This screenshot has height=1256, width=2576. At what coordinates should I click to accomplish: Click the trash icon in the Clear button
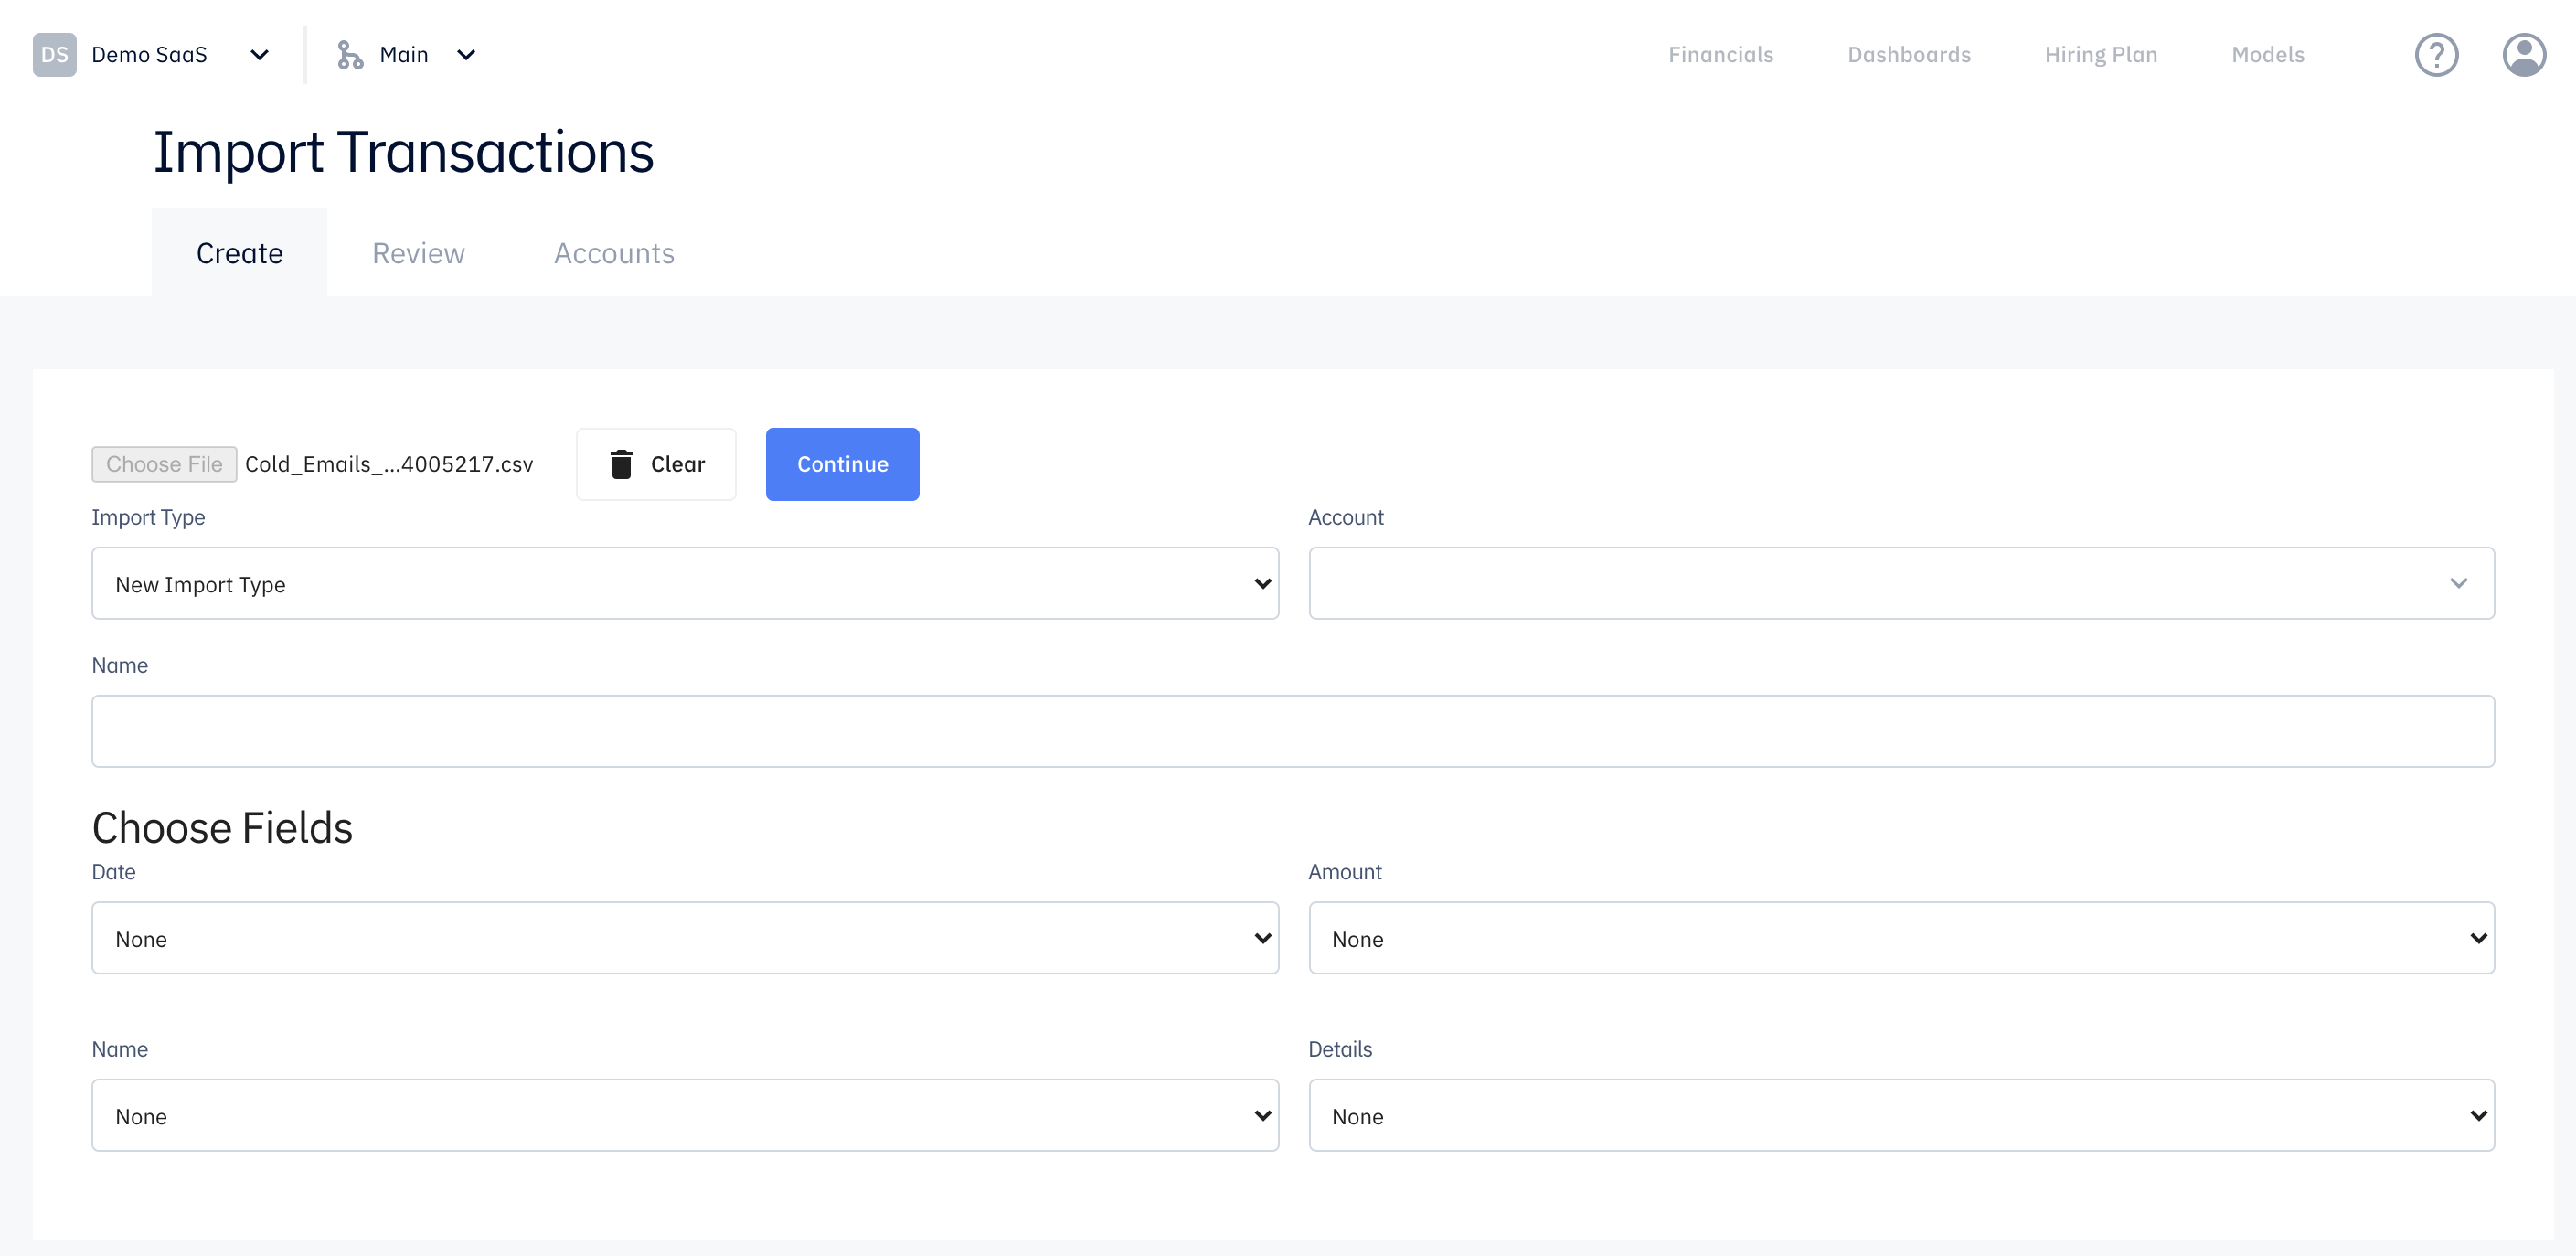coord(621,464)
